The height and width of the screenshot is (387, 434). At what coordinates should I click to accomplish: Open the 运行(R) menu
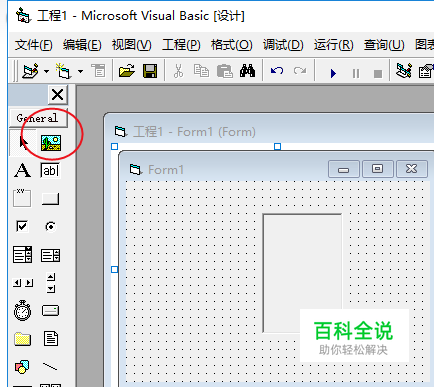coord(333,45)
